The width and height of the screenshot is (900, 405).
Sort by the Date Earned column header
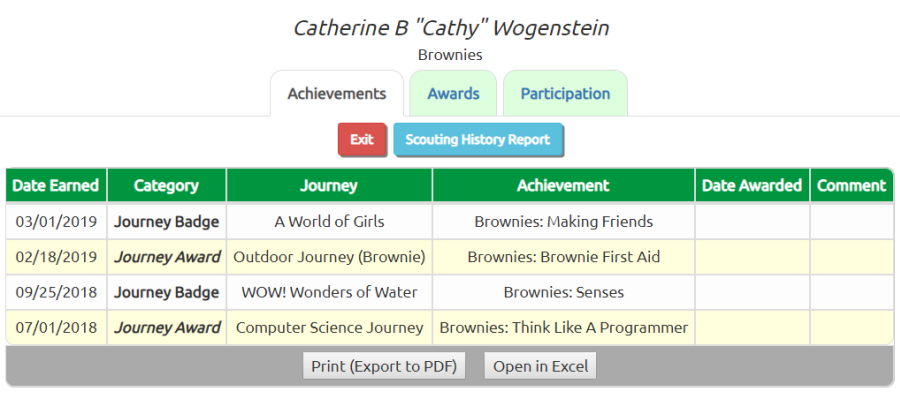[56, 185]
